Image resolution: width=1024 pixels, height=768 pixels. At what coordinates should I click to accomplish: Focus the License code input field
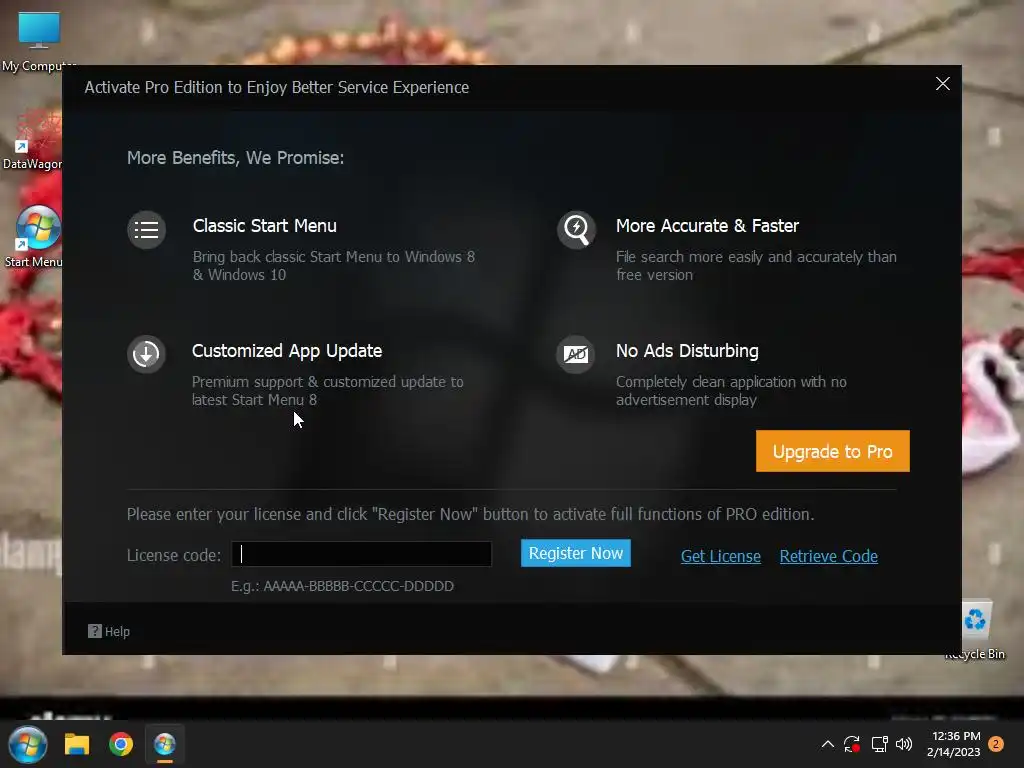pyautogui.click(x=362, y=554)
